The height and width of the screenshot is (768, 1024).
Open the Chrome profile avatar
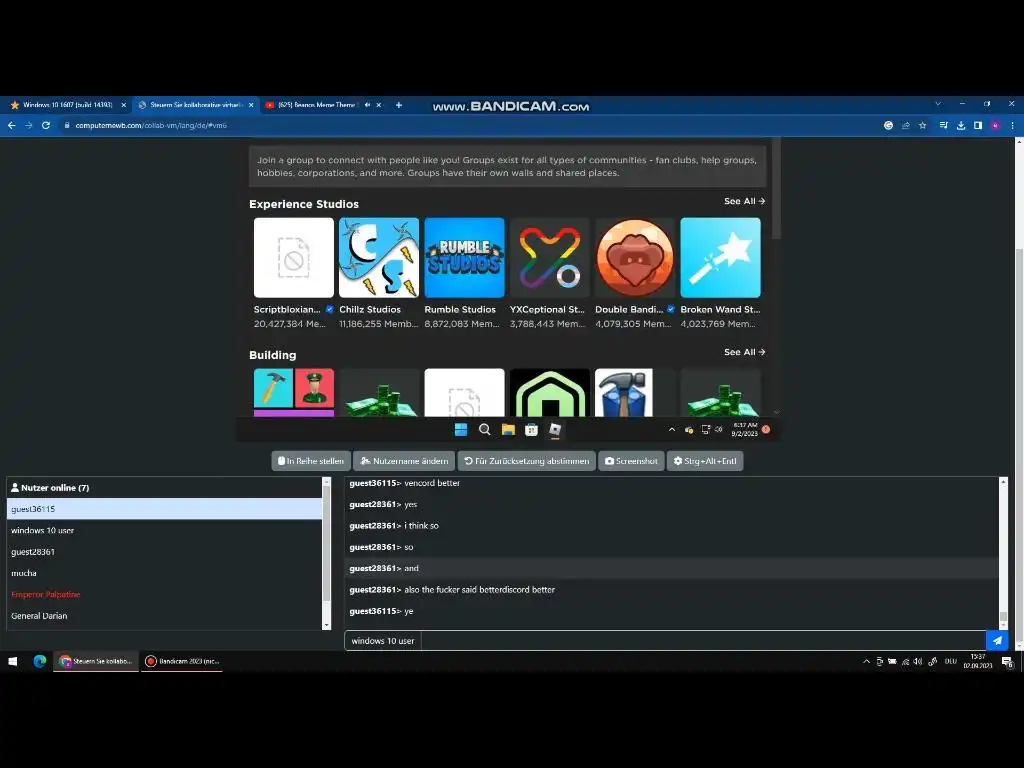click(x=995, y=125)
